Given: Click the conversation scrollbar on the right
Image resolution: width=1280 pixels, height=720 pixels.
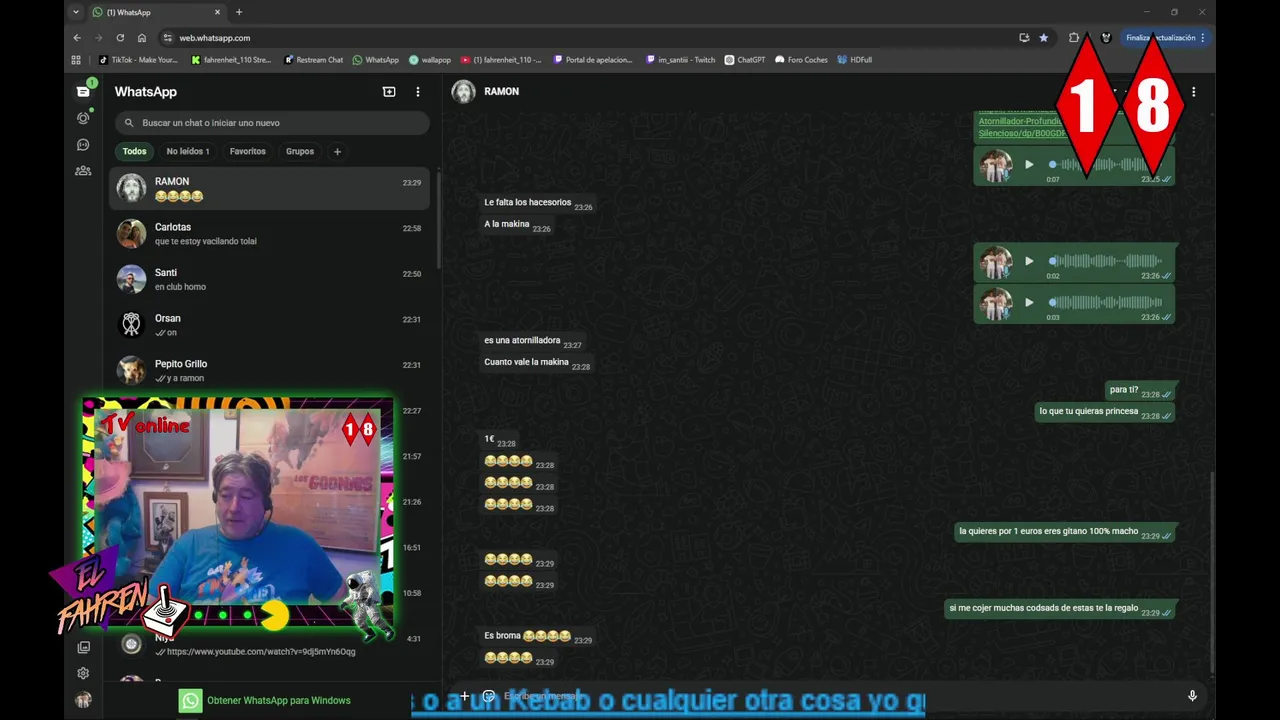Looking at the screenshot, I should click(x=1211, y=570).
